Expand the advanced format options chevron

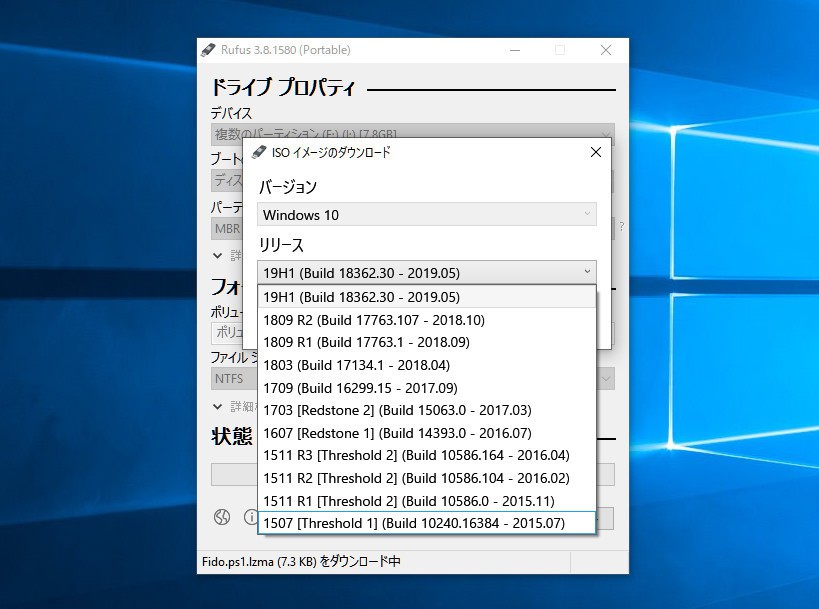pyautogui.click(x=219, y=407)
